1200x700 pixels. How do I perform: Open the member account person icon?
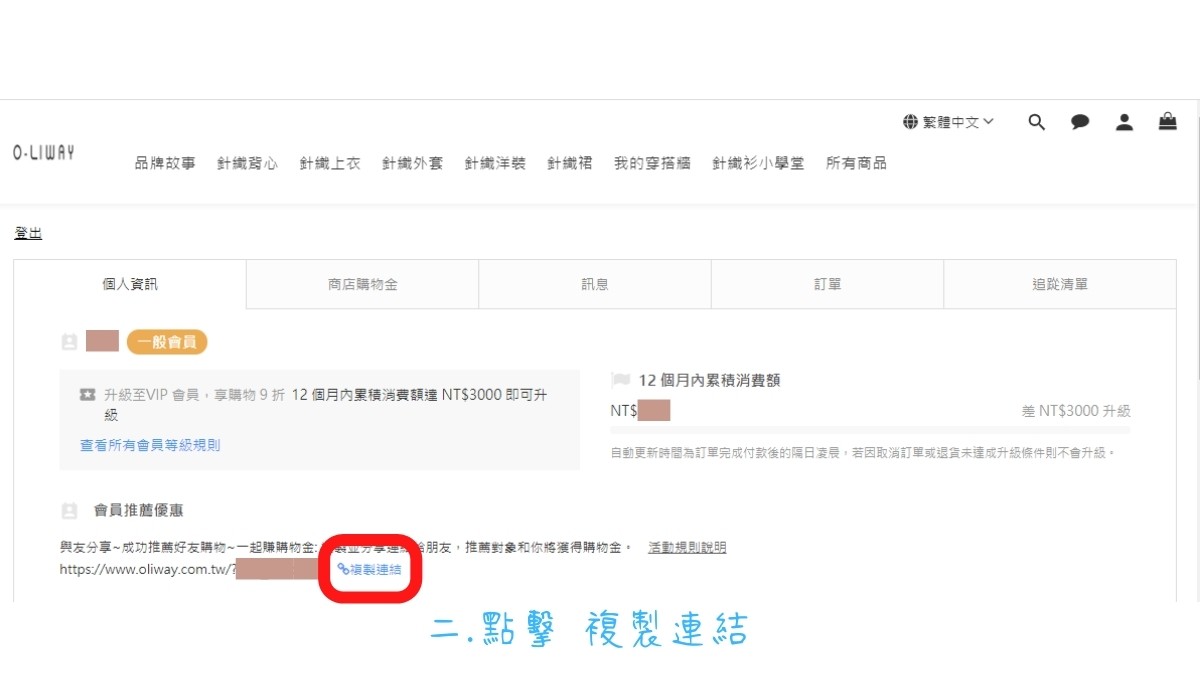(1124, 122)
